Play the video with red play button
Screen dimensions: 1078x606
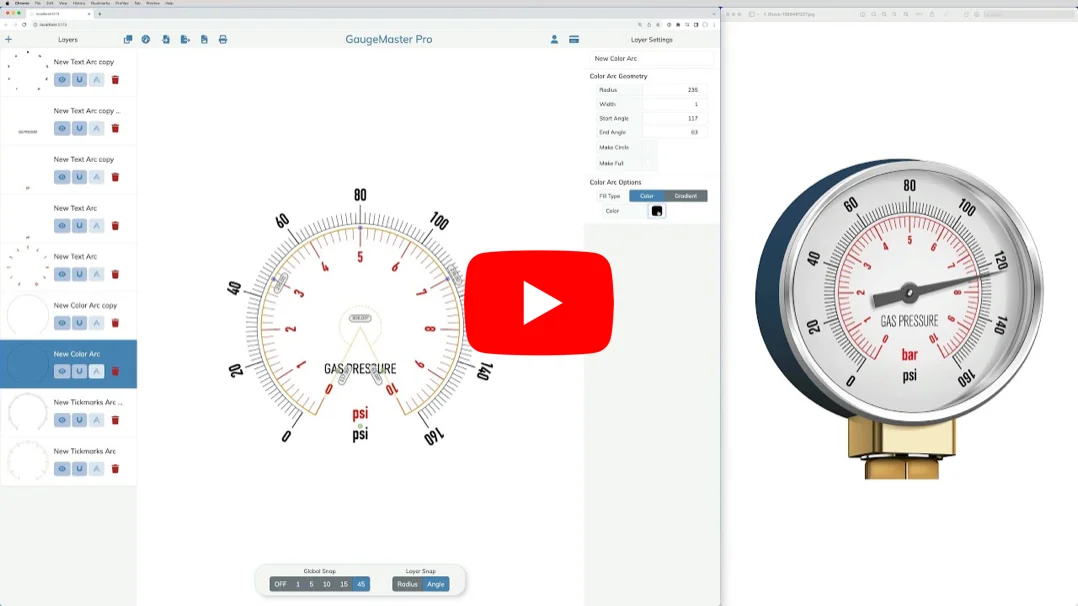point(539,303)
